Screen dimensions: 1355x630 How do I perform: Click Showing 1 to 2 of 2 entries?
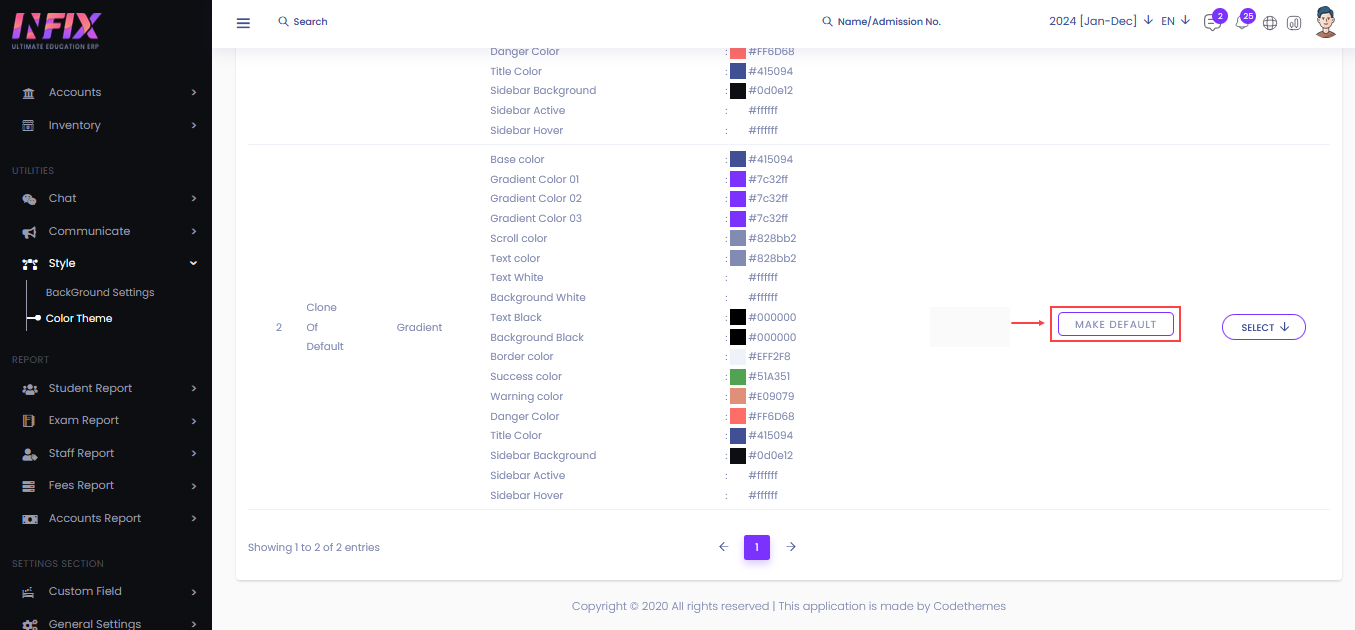pyautogui.click(x=314, y=547)
